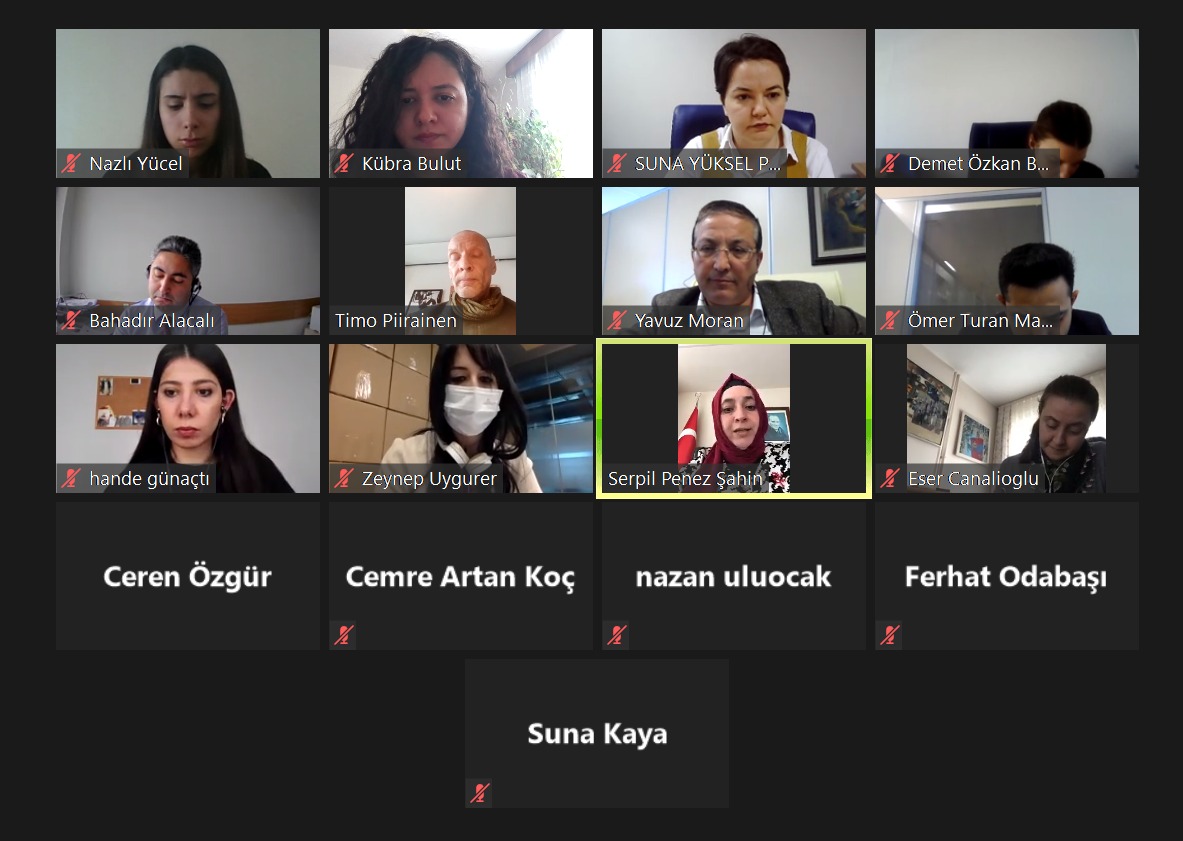Click the Ceren Özgür participant tile
Screen dimensions: 1183x841
click(188, 576)
